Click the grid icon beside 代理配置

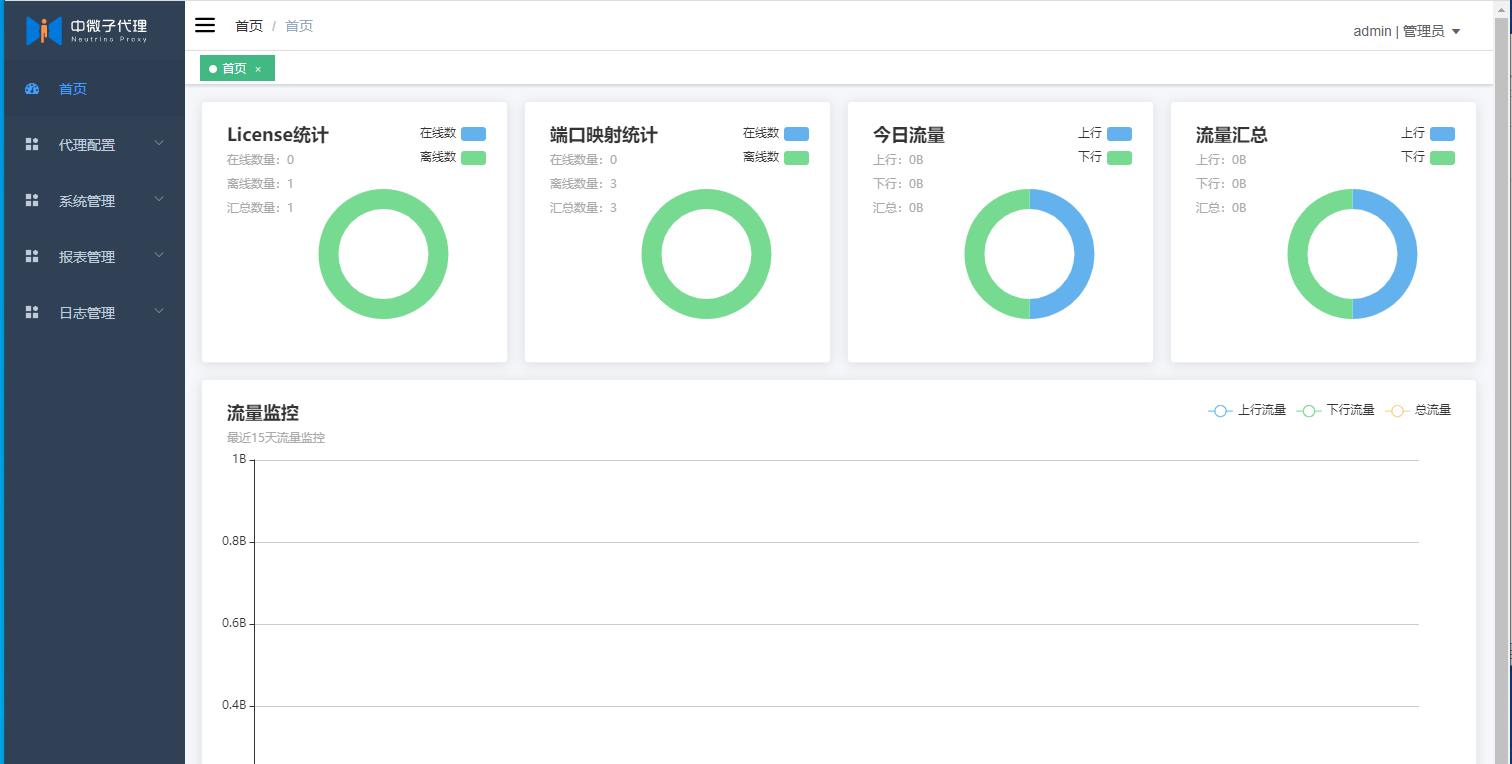pos(32,145)
